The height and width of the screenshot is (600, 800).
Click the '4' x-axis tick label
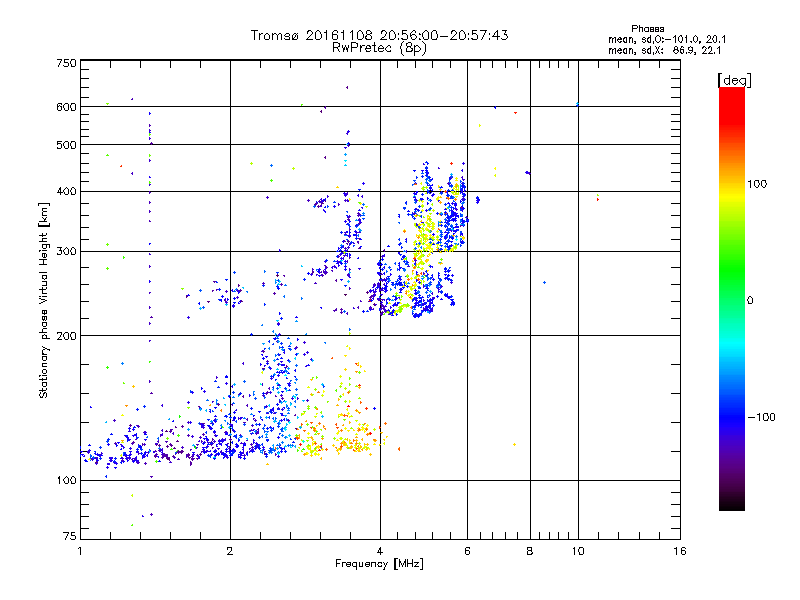tap(380, 551)
